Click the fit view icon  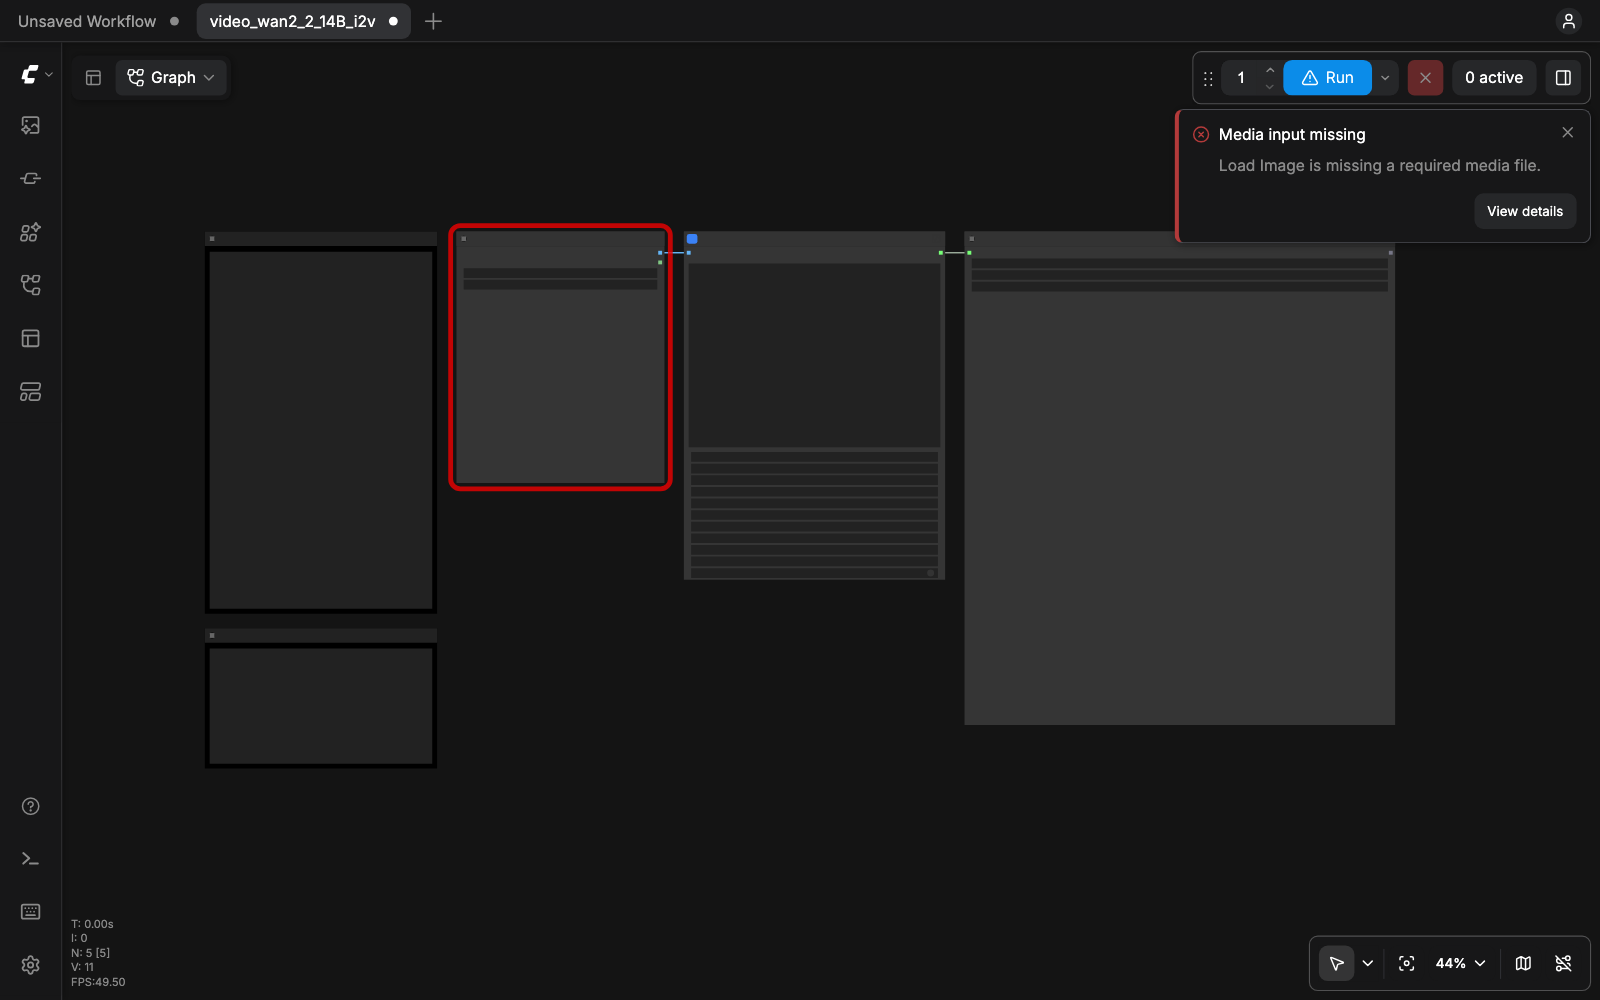(x=1407, y=963)
